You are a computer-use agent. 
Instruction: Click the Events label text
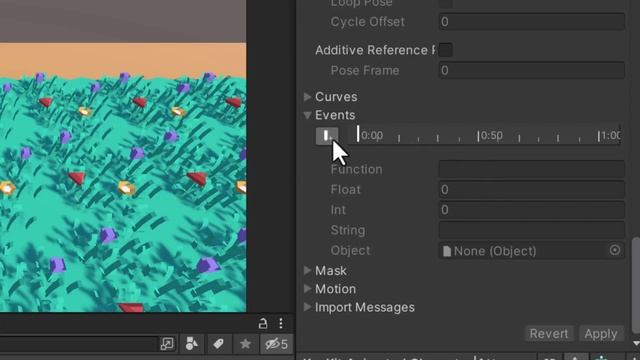335,115
